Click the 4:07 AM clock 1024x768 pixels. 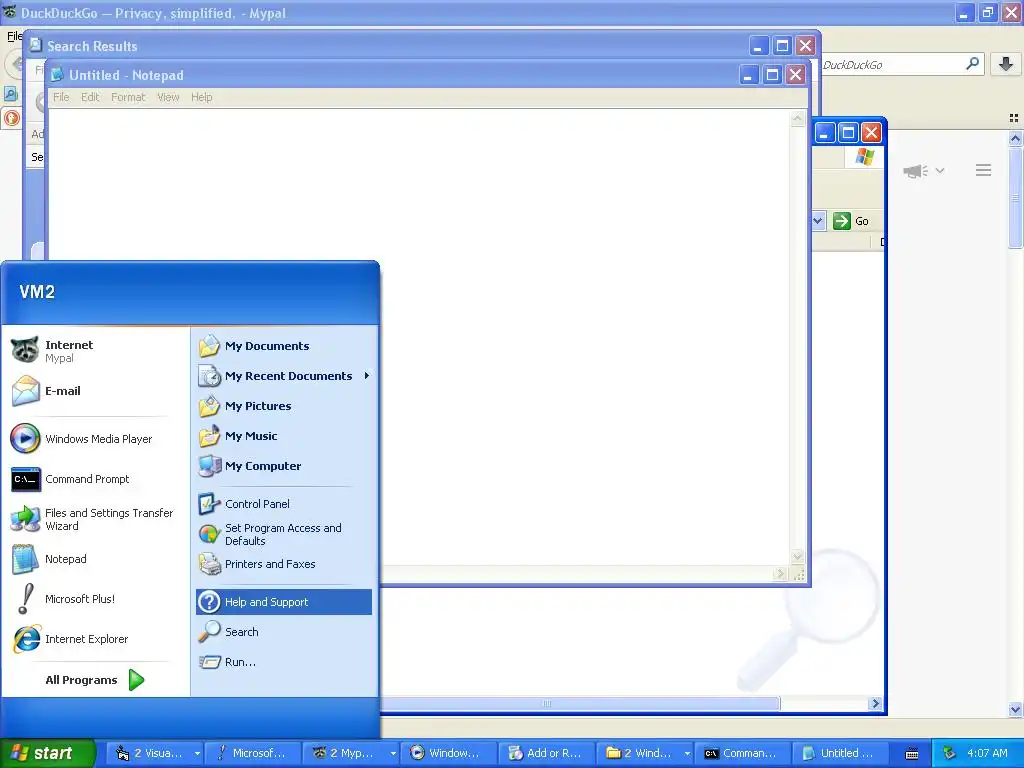(987, 753)
